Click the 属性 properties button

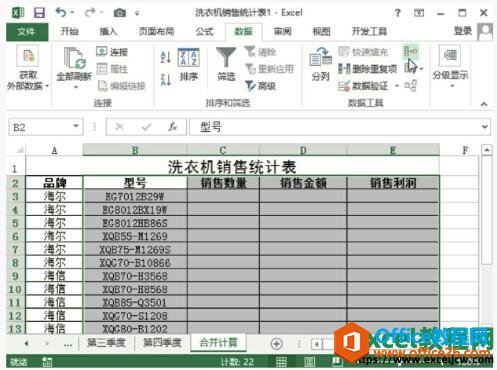pyautogui.click(x=112, y=69)
